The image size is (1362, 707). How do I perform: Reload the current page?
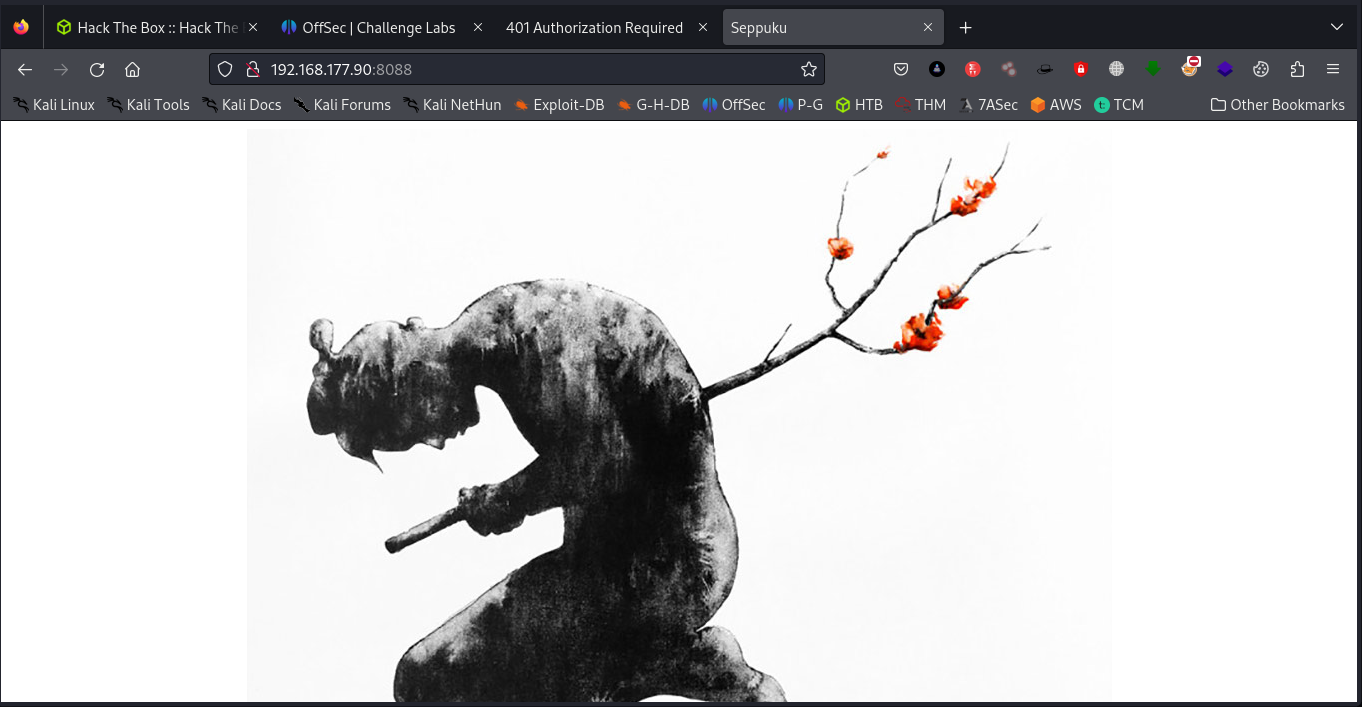pyautogui.click(x=97, y=69)
